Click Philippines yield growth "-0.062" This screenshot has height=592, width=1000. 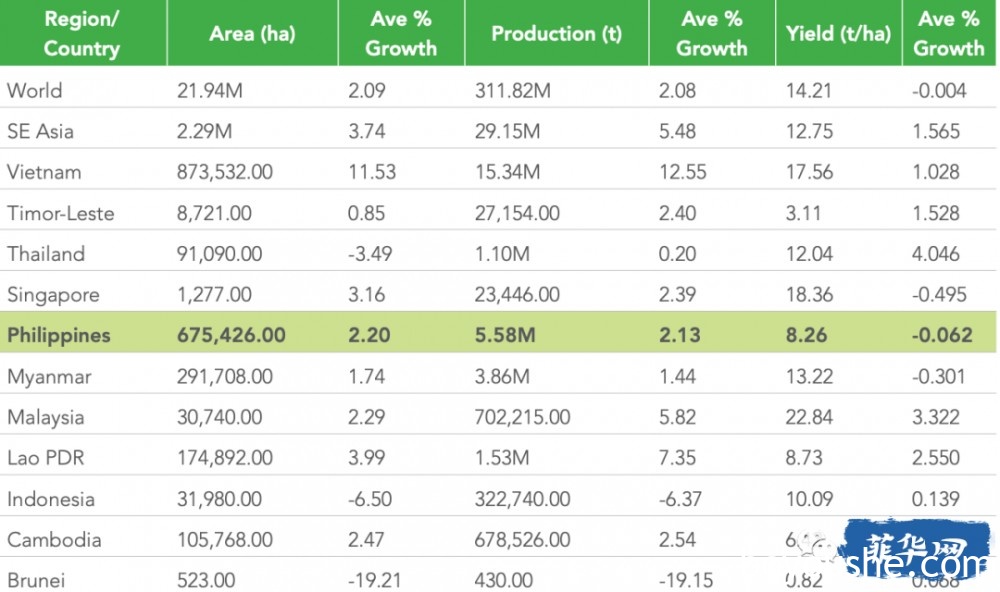click(942, 336)
